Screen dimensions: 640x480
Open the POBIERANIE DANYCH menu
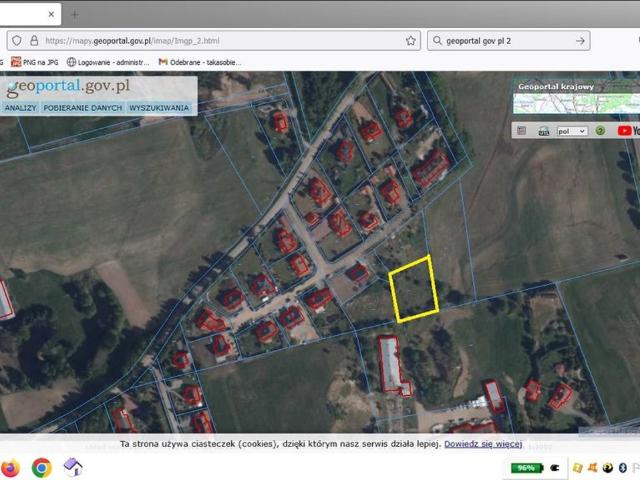(83, 107)
